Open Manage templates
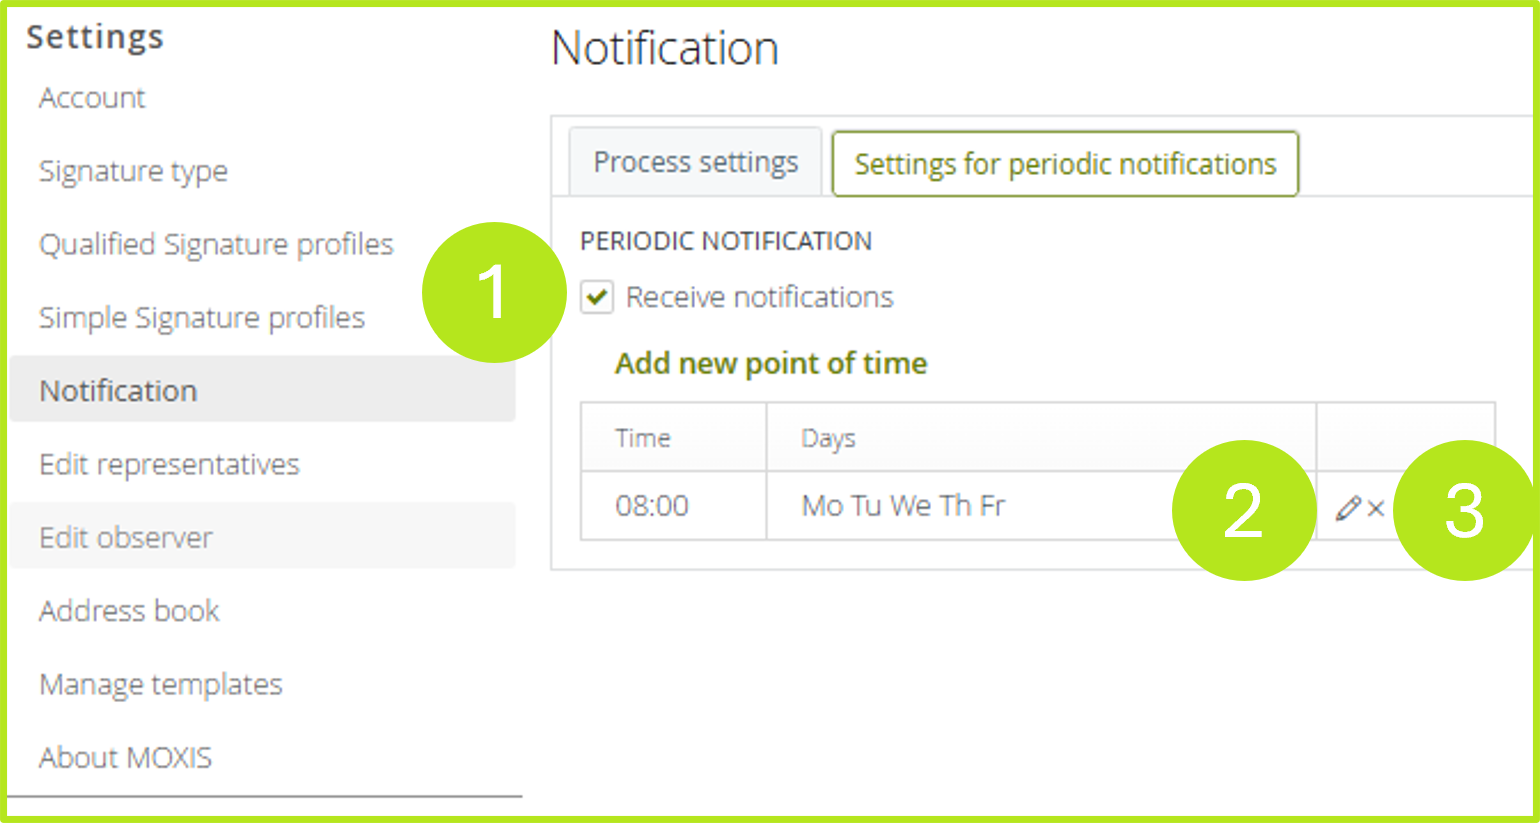 pyautogui.click(x=160, y=684)
